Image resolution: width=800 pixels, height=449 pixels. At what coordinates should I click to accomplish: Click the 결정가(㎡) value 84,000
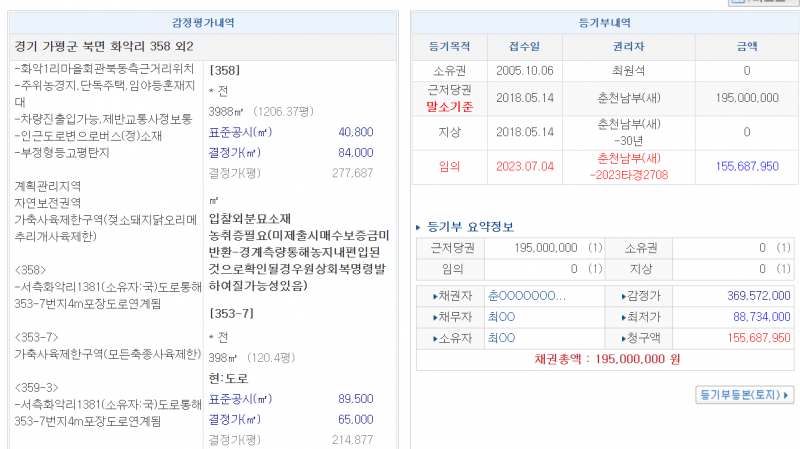coord(356,153)
